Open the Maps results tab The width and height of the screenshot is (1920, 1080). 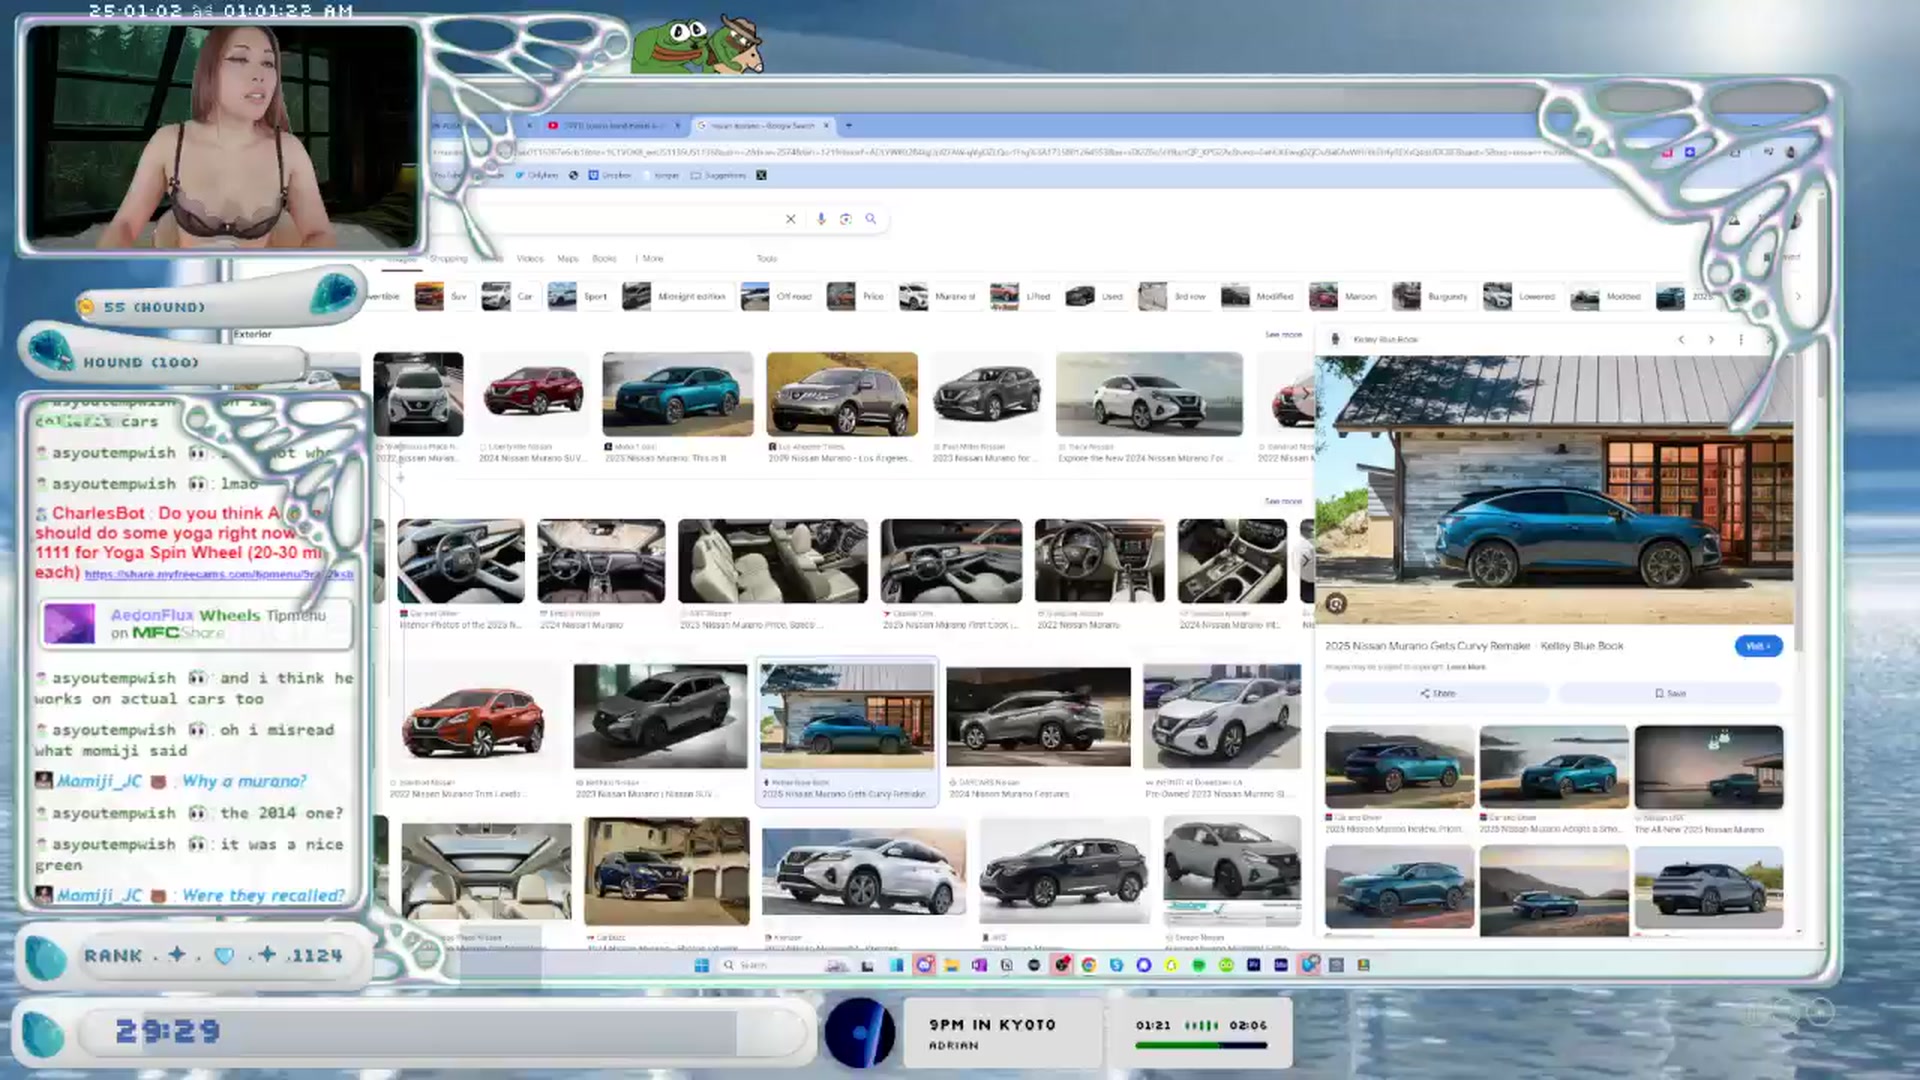coord(568,259)
